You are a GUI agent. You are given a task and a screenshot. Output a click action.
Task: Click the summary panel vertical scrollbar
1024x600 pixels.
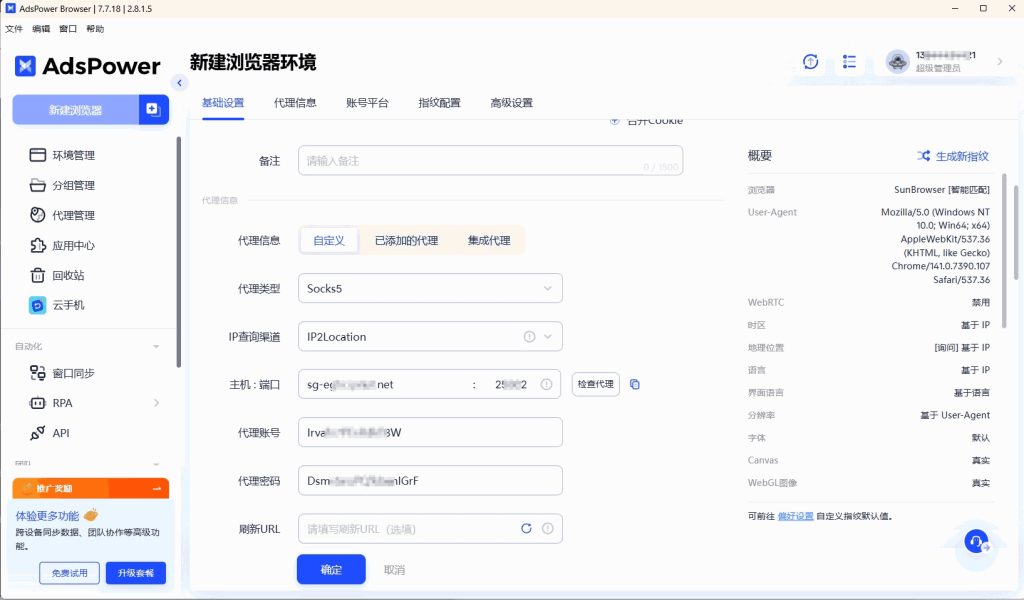point(1016,250)
